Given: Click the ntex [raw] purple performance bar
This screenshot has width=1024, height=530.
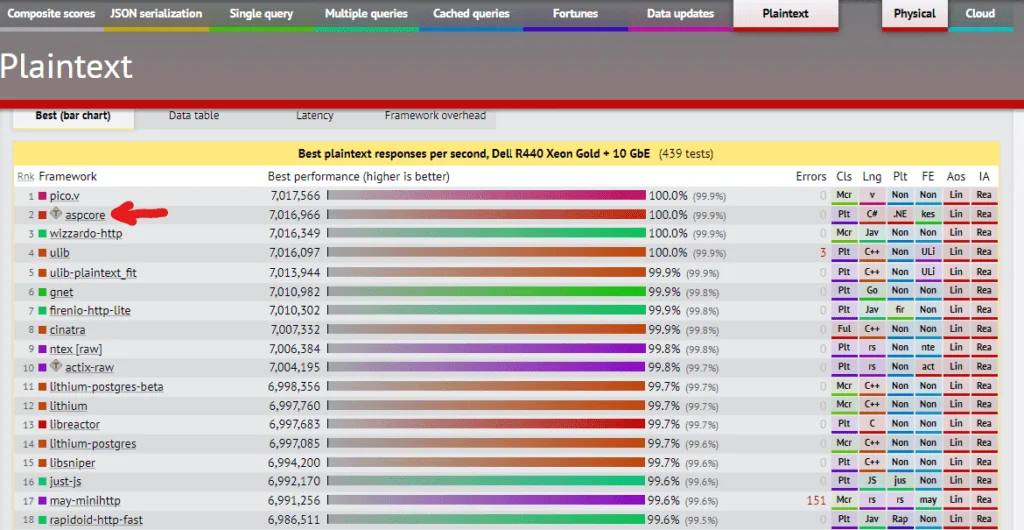Looking at the screenshot, I should click(486, 349).
